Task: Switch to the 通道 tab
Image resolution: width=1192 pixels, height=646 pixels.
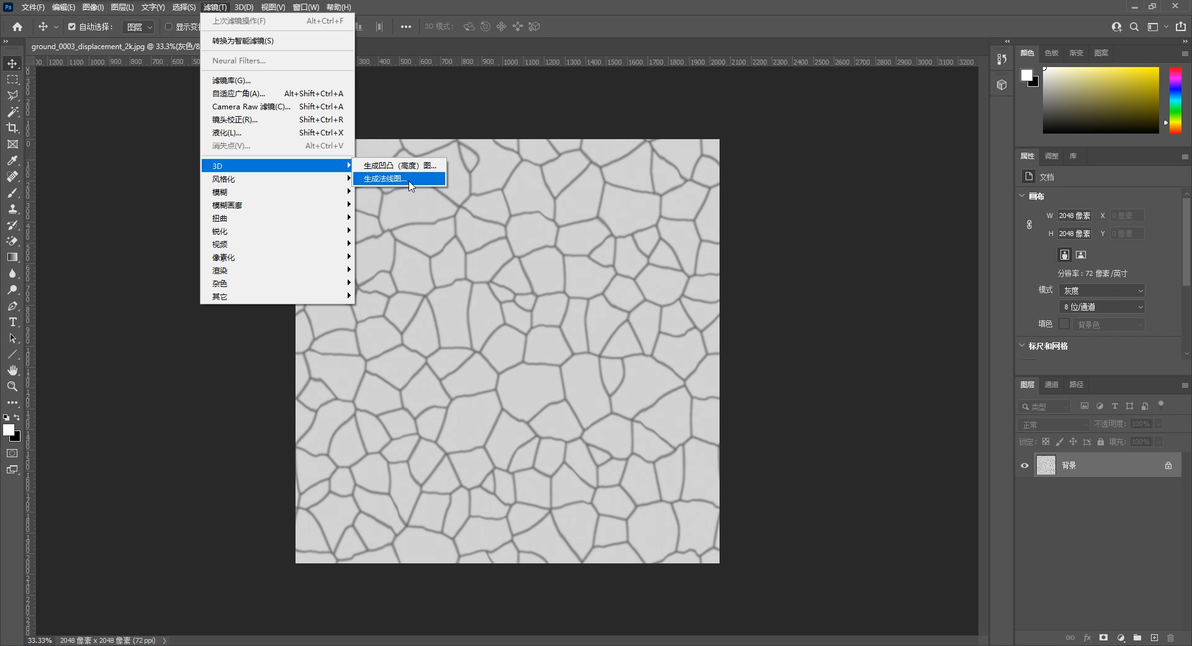Action: point(1051,384)
